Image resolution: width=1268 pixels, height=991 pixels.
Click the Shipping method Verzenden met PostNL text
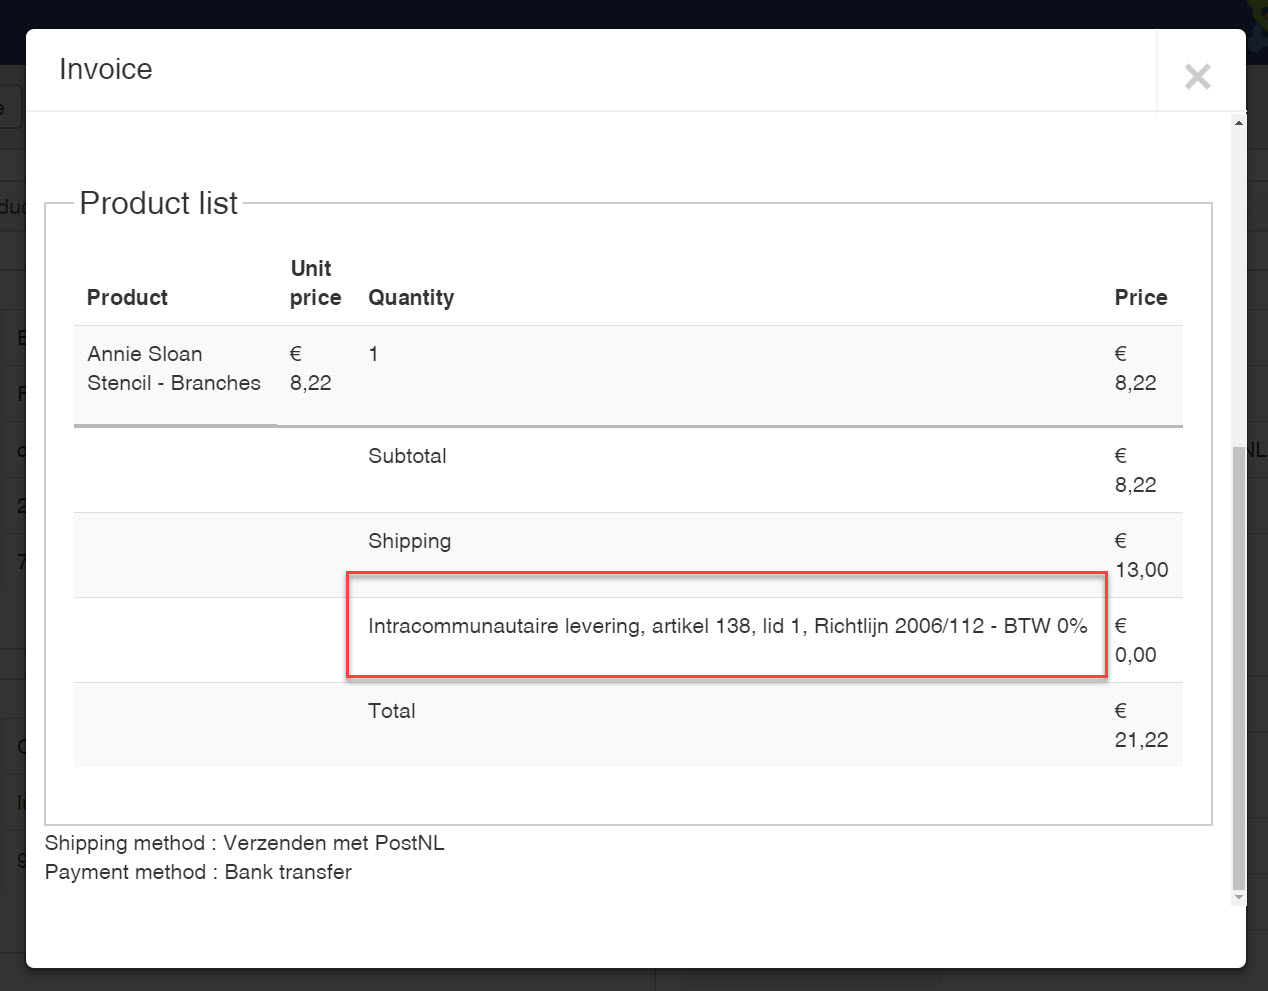[245, 843]
